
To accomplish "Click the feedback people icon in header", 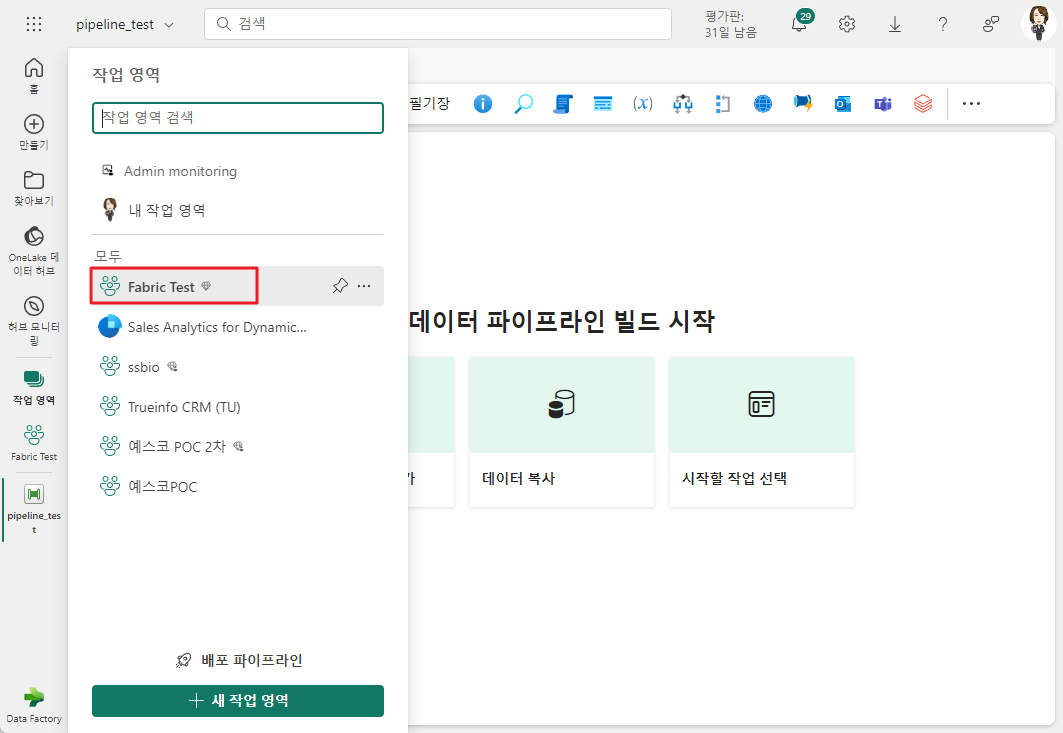I will click(x=990, y=24).
